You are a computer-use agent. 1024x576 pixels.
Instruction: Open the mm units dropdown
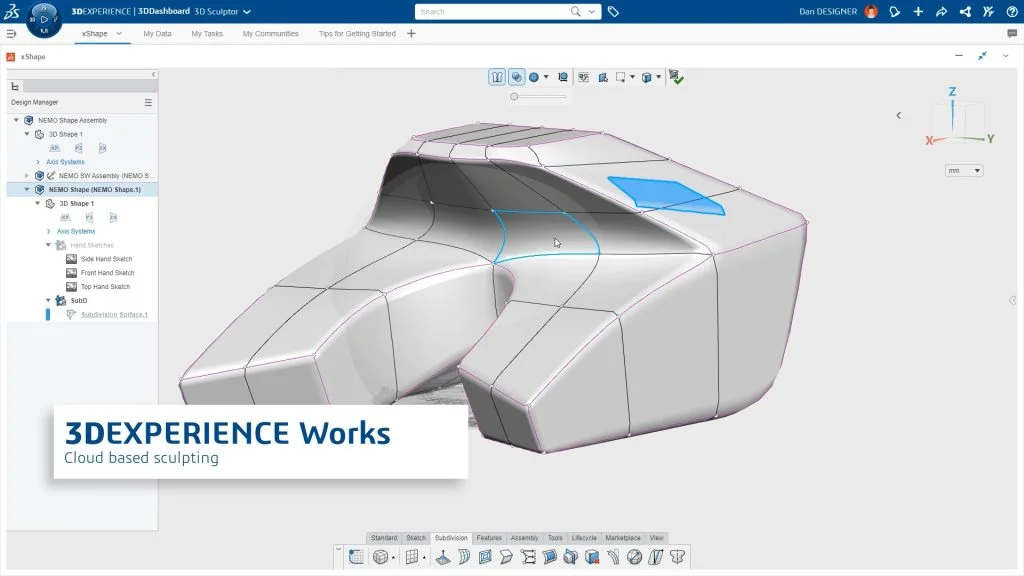point(965,171)
